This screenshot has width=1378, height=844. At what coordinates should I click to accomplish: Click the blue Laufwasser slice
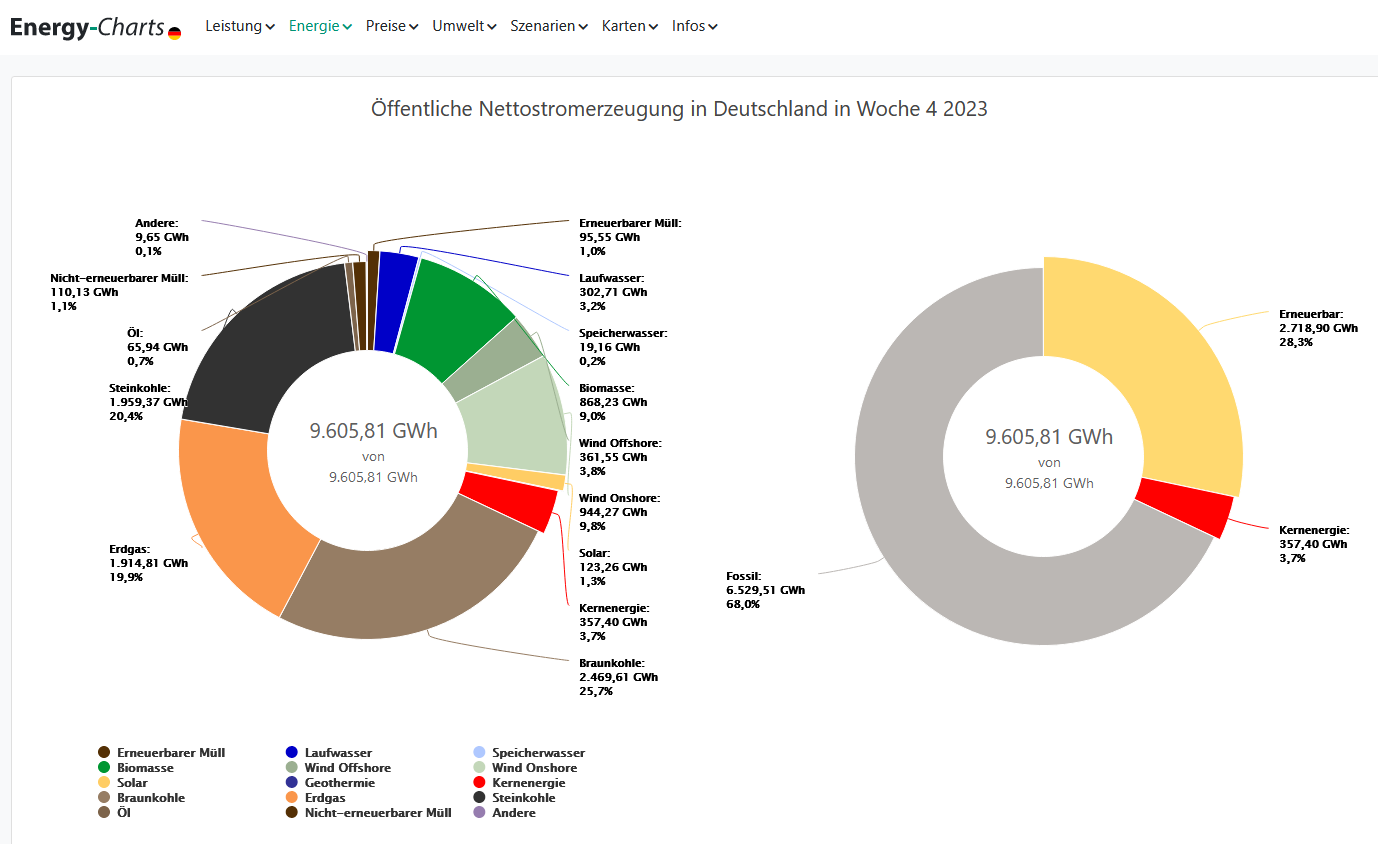[394, 301]
